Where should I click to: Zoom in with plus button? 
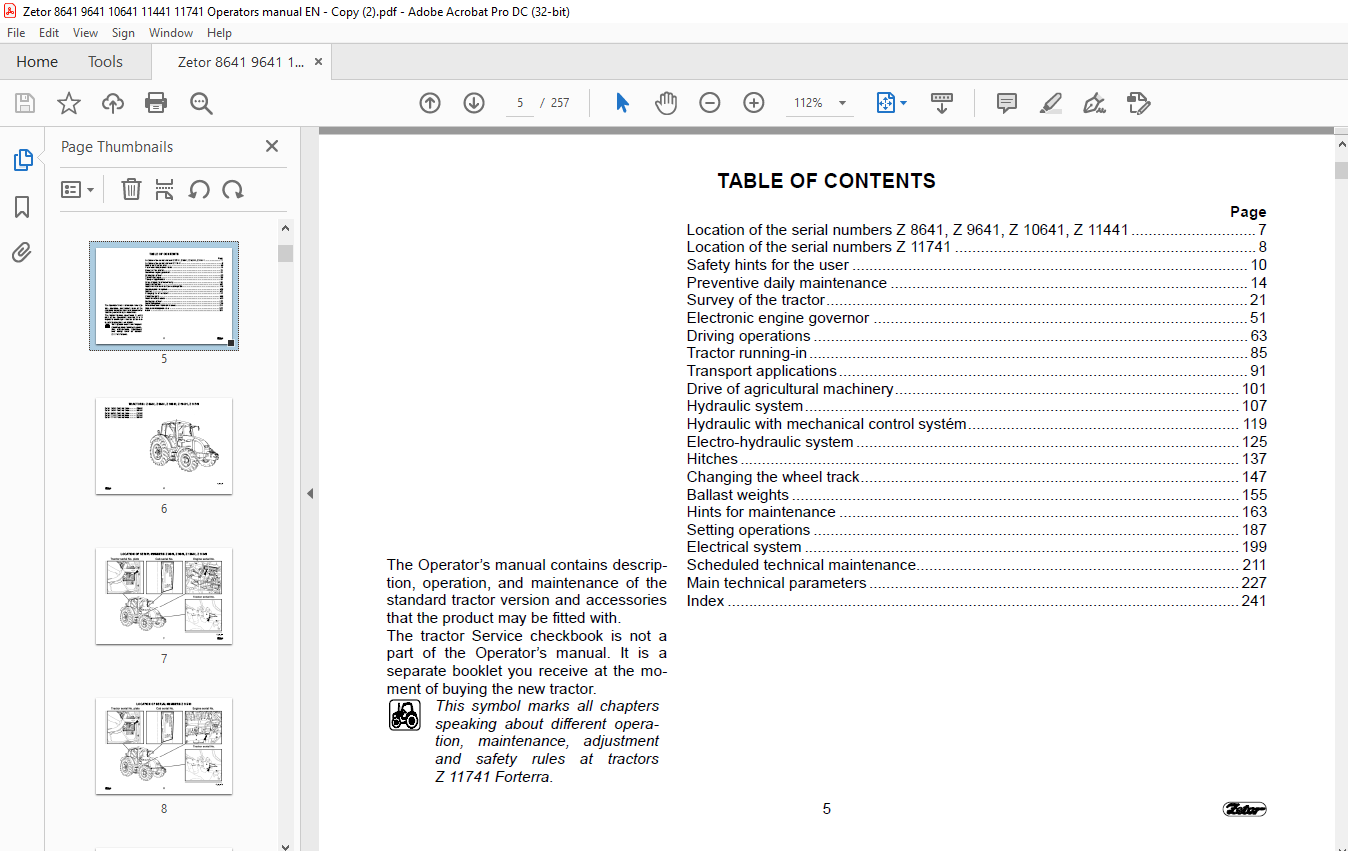tap(754, 103)
